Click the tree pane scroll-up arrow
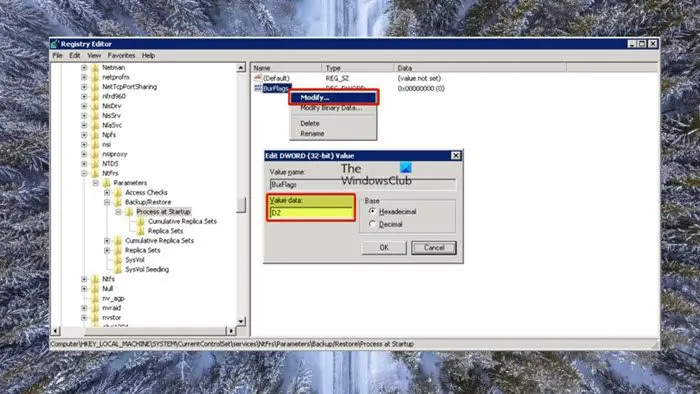700x394 pixels. click(x=241, y=68)
